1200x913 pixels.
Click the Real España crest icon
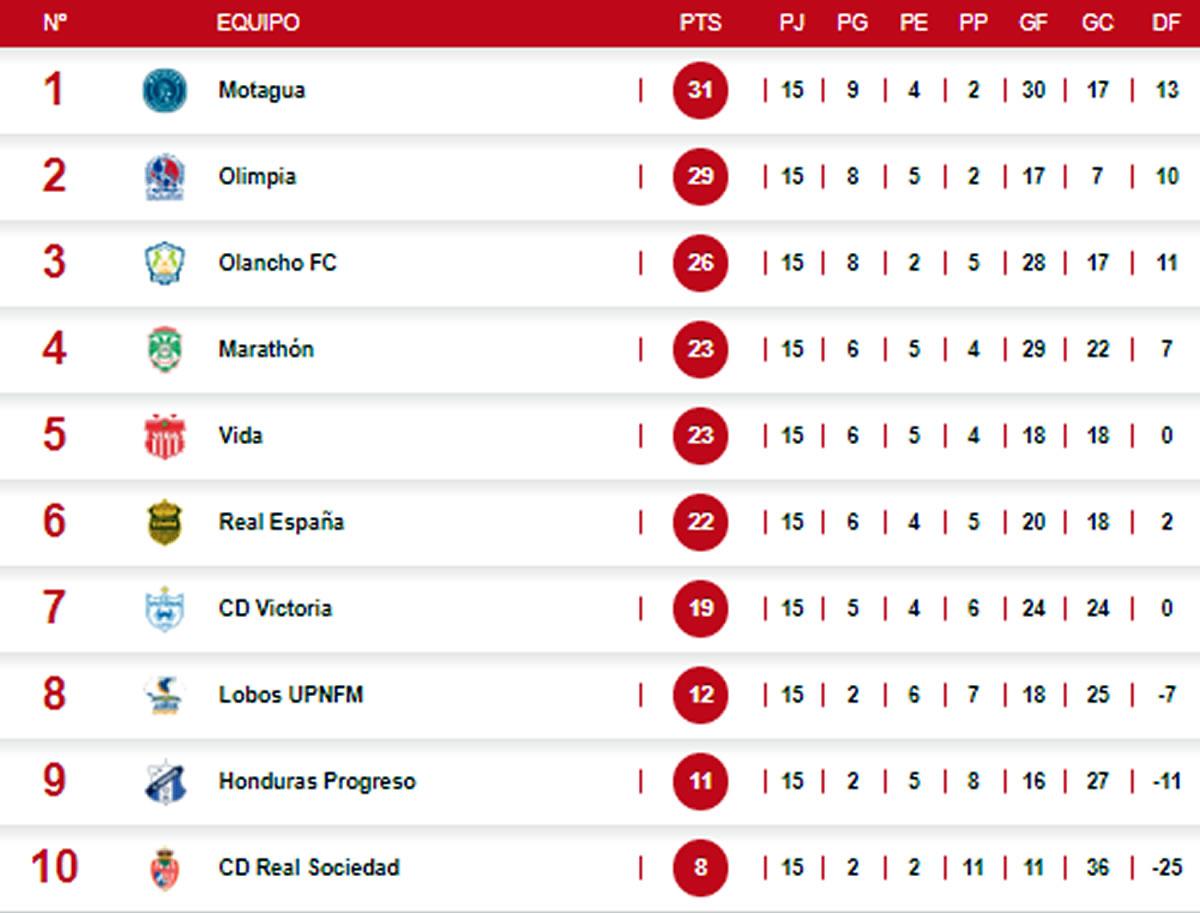[x=165, y=522]
